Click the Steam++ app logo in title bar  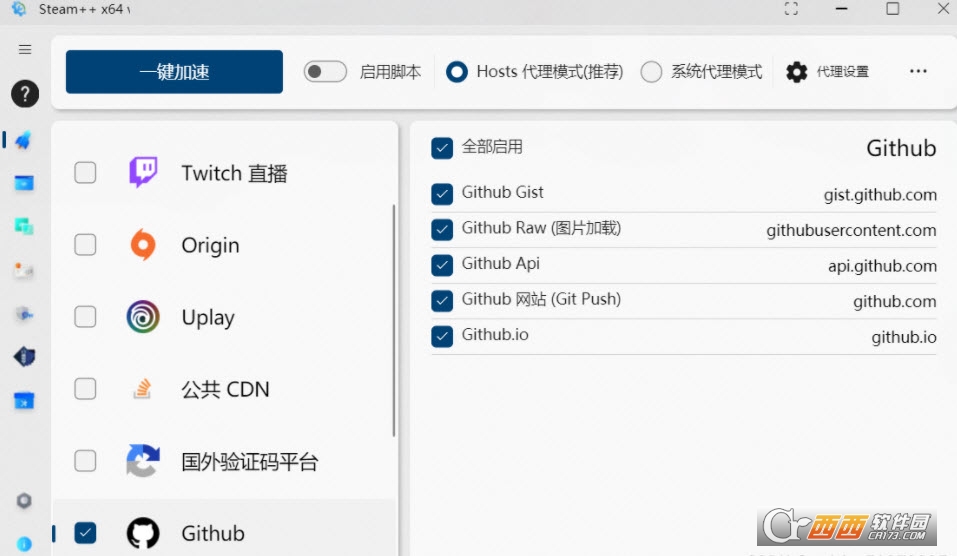(x=19, y=9)
